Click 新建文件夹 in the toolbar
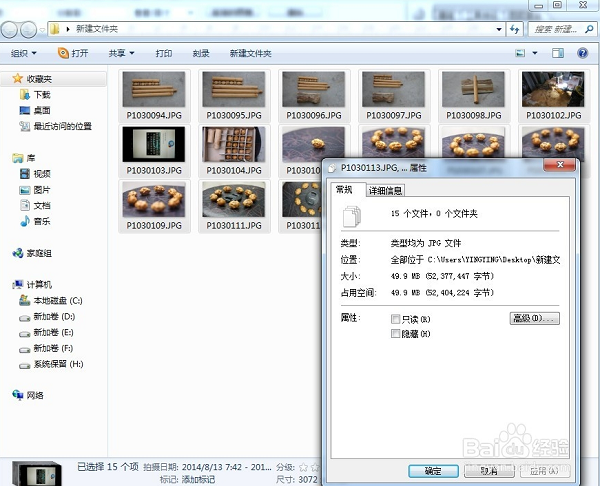The image size is (600, 486). pyautogui.click(x=250, y=53)
